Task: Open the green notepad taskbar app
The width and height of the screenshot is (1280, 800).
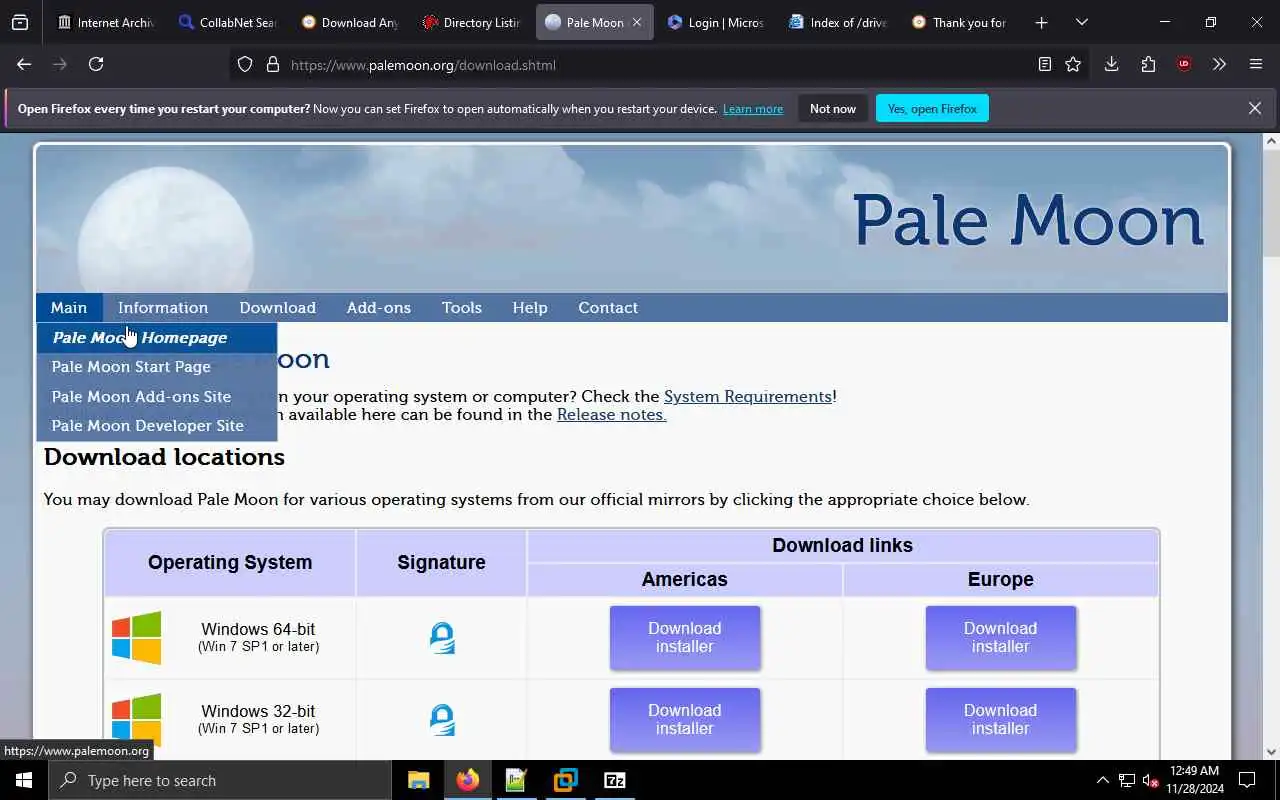Action: tap(516, 780)
